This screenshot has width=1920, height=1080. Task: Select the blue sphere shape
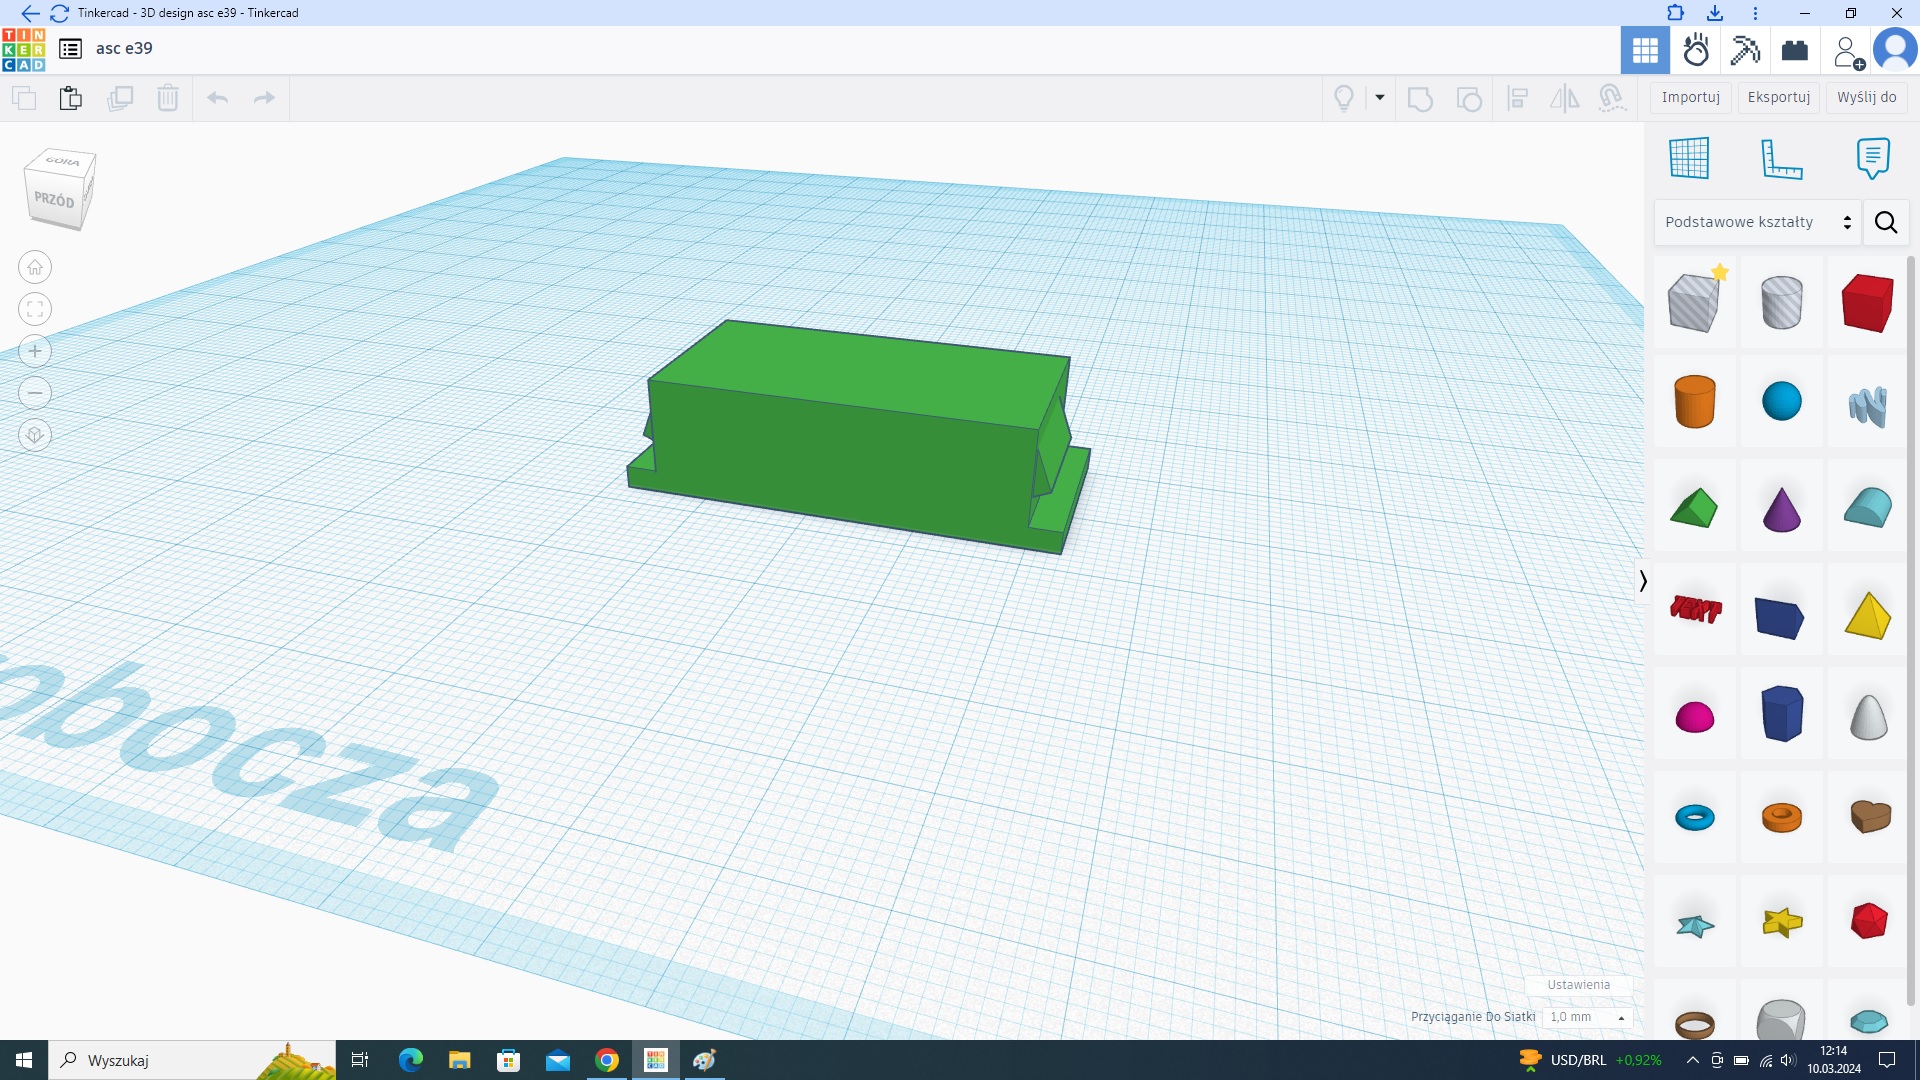click(x=1781, y=401)
